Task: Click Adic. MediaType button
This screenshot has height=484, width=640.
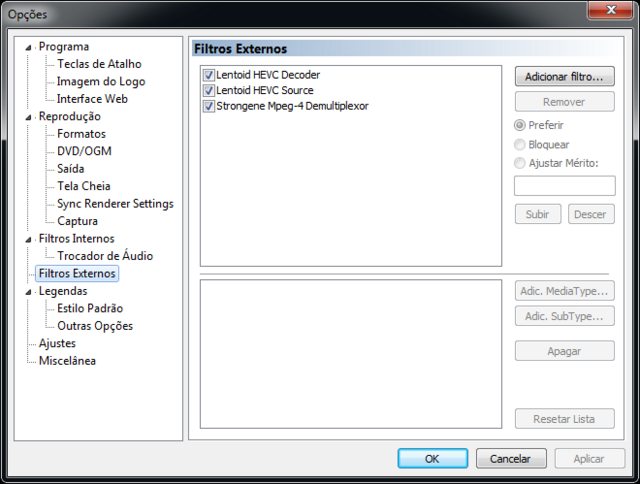Action: pos(564,291)
